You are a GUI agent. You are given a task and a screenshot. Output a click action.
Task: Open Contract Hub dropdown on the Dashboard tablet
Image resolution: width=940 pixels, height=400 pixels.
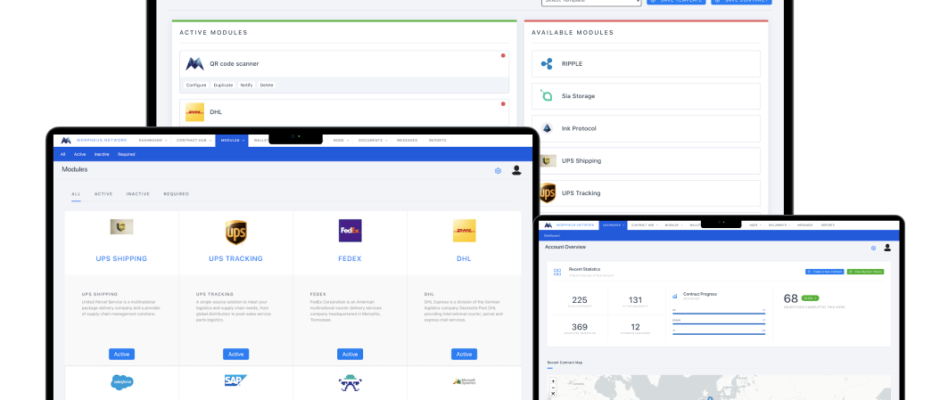[x=644, y=225]
